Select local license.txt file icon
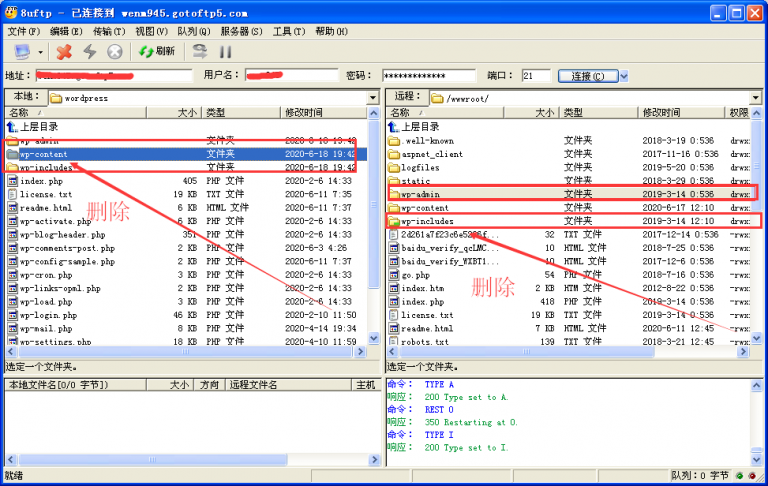Screen dimensions: 768x486 (x=13, y=194)
